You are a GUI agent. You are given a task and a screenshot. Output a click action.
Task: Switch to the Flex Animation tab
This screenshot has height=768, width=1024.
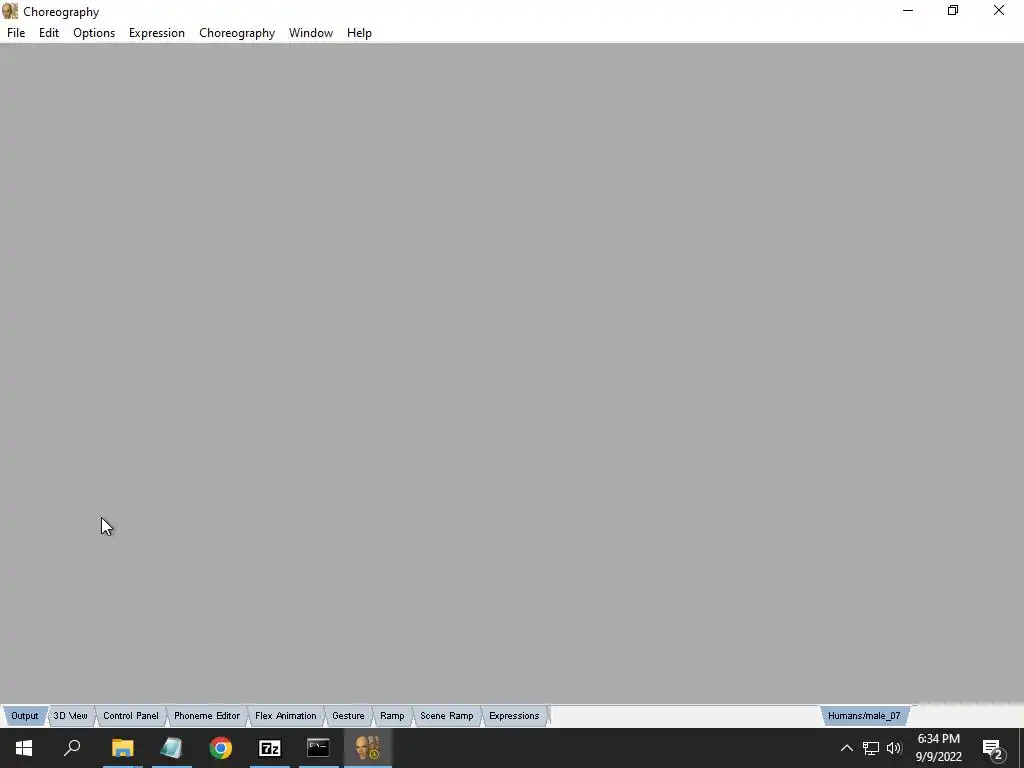285,716
